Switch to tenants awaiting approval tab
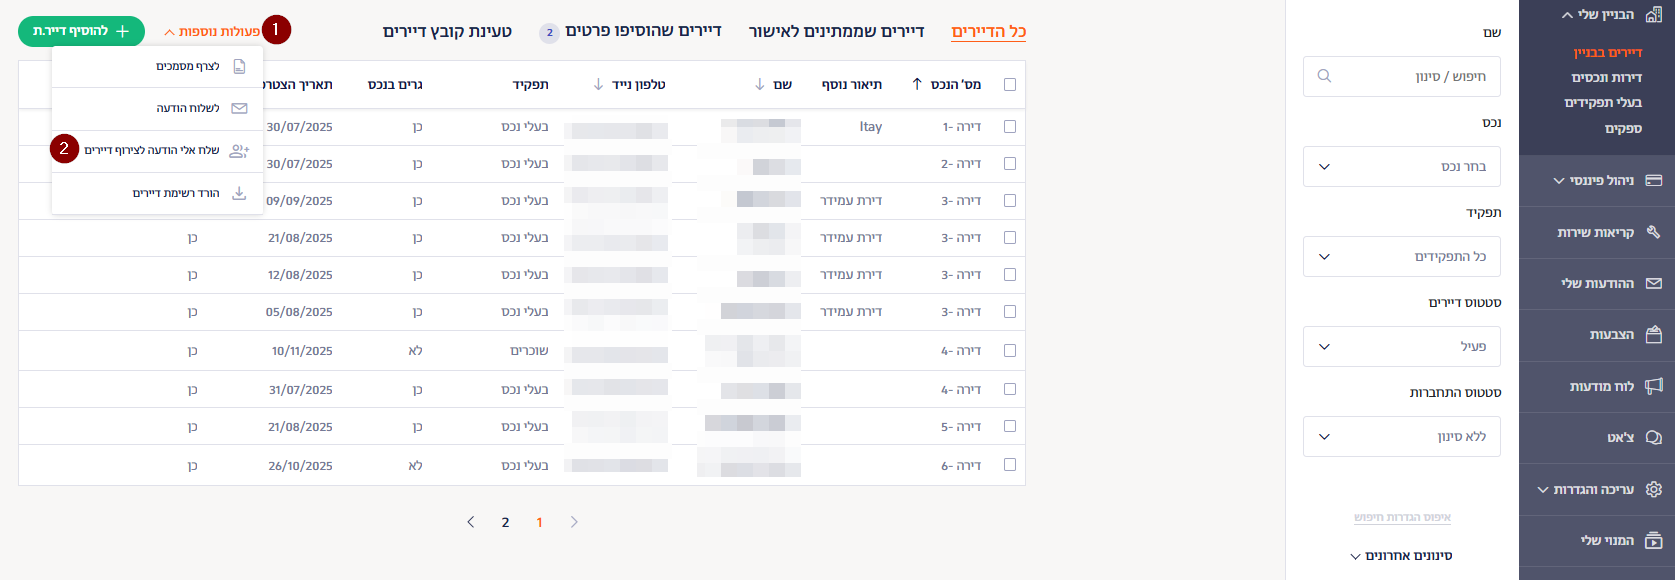The image size is (1675, 580). (x=836, y=31)
